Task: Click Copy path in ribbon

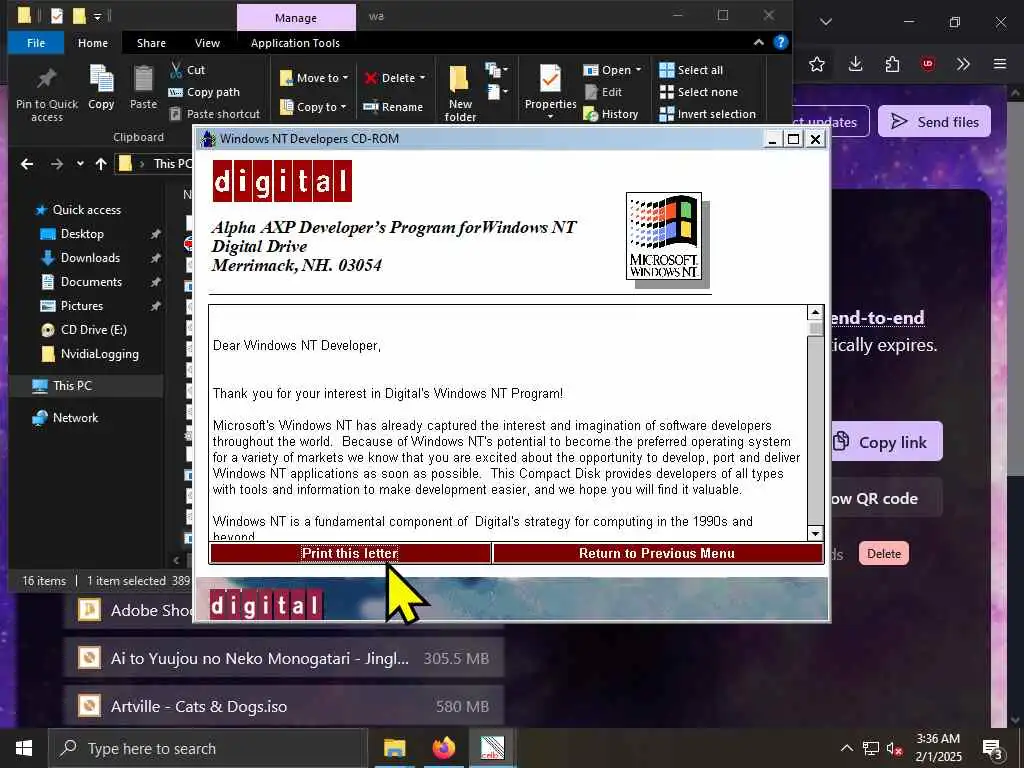Action: (x=204, y=92)
